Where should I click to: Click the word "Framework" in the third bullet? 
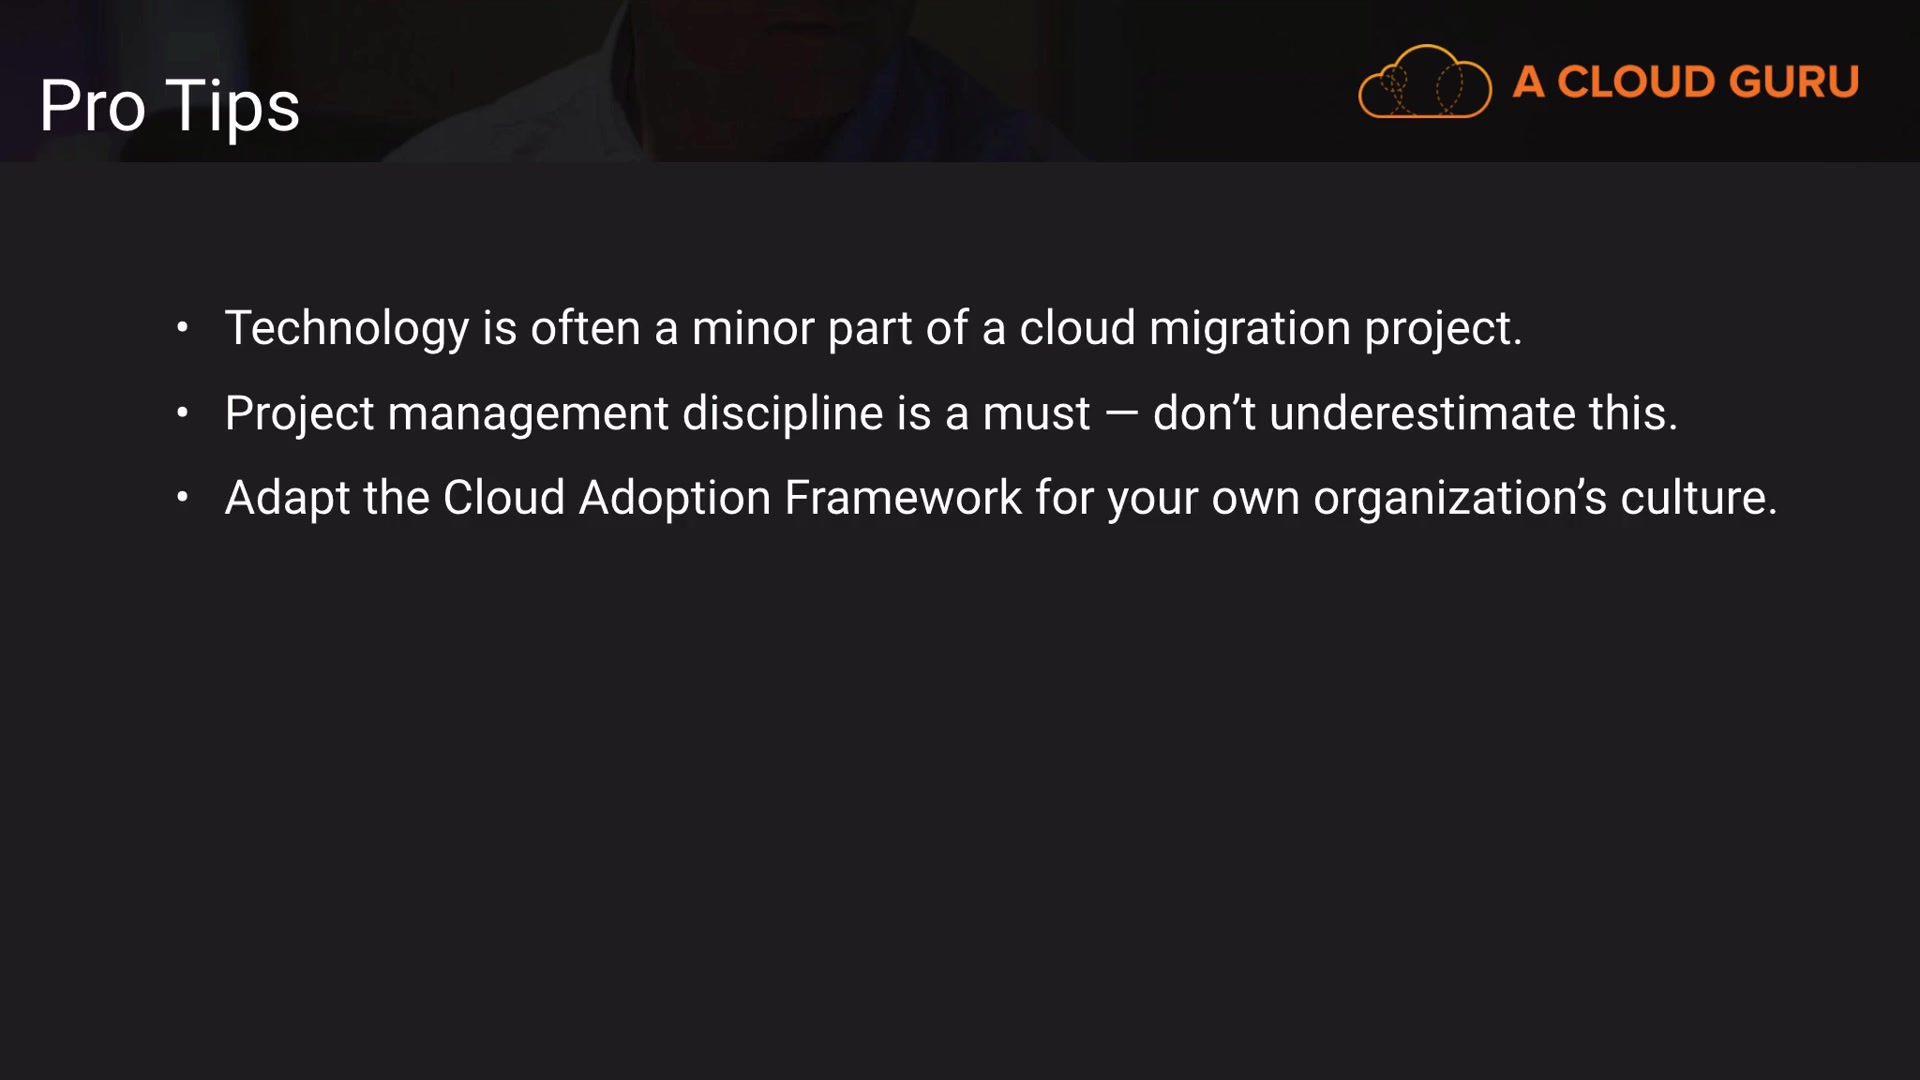coord(902,497)
